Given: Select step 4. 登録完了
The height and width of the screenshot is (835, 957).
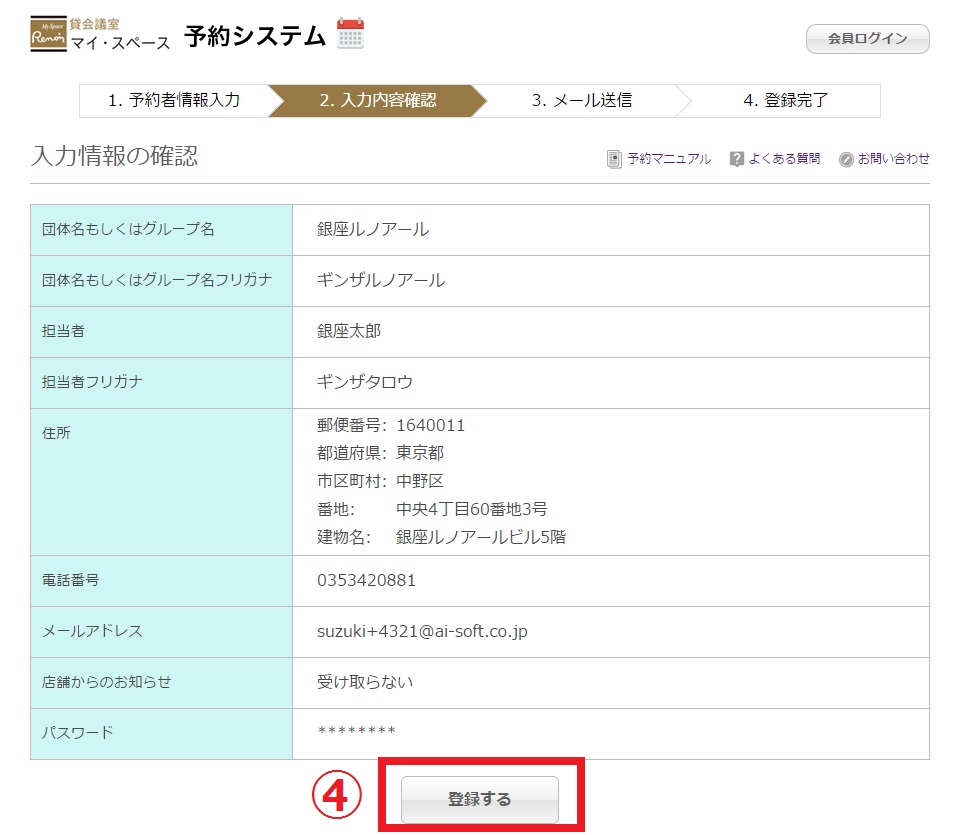Looking at the screenshot, I should [785, 101].
